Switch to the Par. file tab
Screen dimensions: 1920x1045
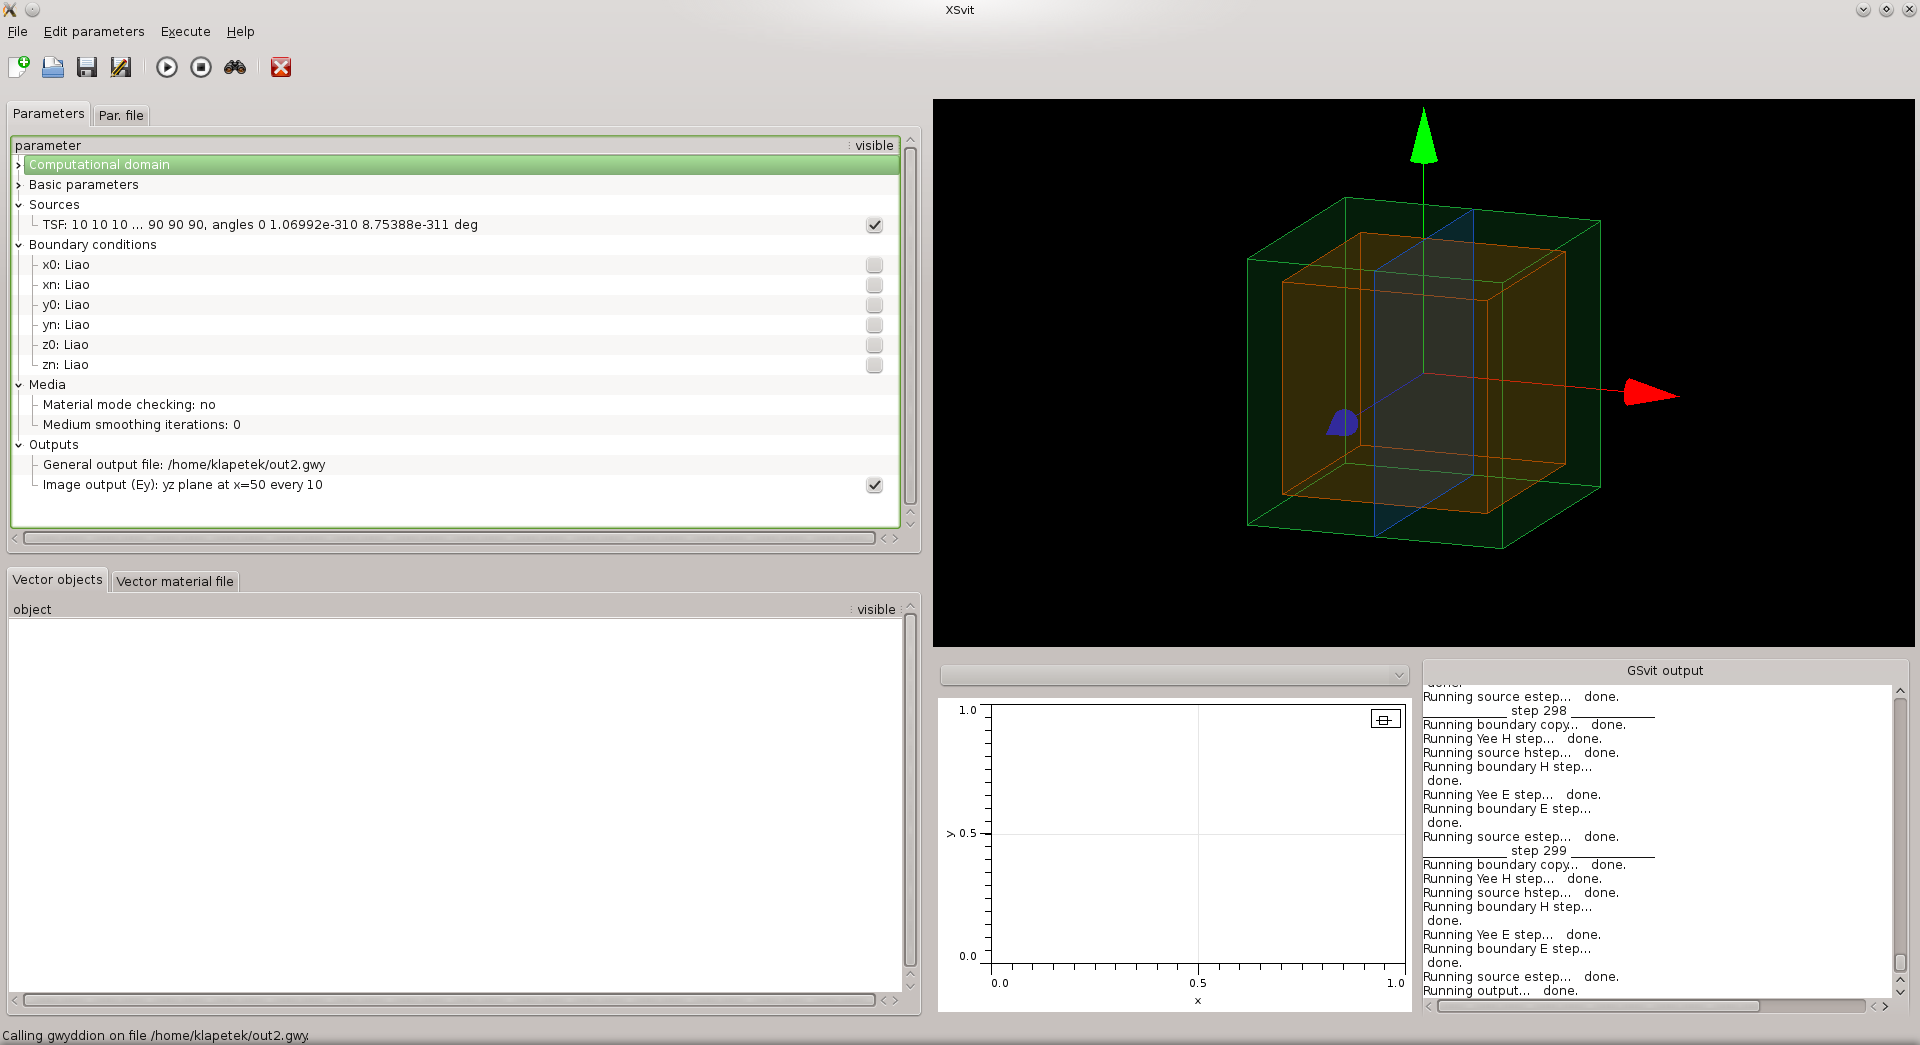(x=121, y=115)
